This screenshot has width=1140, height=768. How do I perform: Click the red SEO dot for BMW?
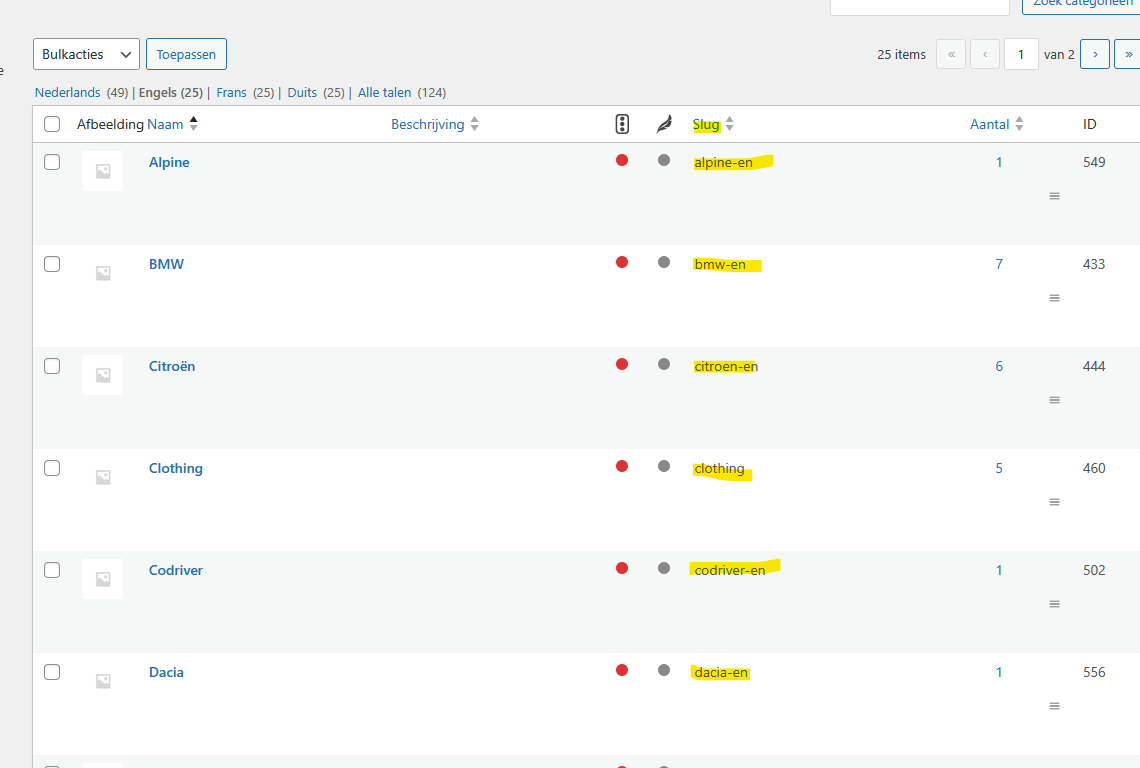[x=622, y=262]
